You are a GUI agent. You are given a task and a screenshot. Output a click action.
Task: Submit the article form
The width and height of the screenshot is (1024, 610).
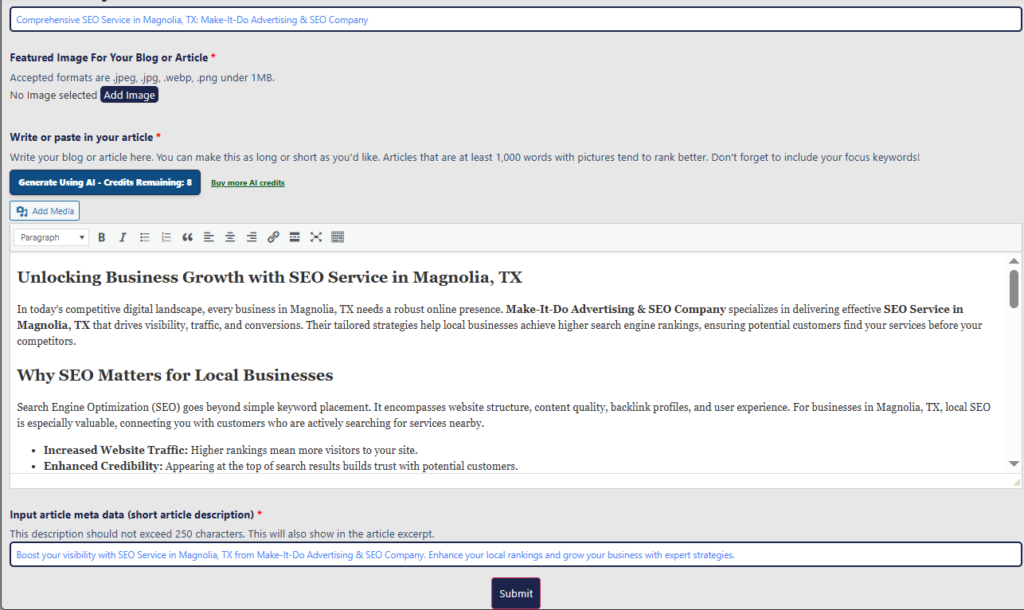(516, 593)
